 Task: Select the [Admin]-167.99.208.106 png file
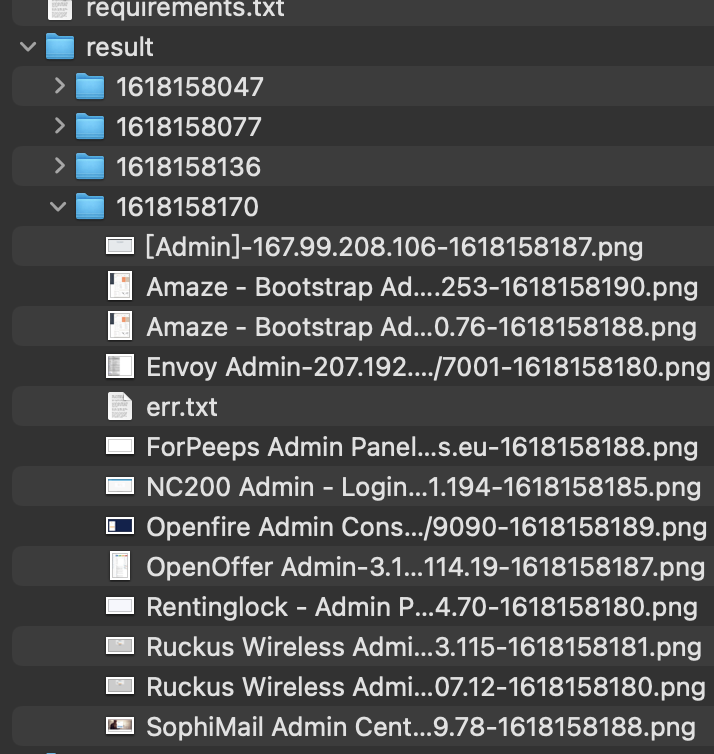coord(393,247)
